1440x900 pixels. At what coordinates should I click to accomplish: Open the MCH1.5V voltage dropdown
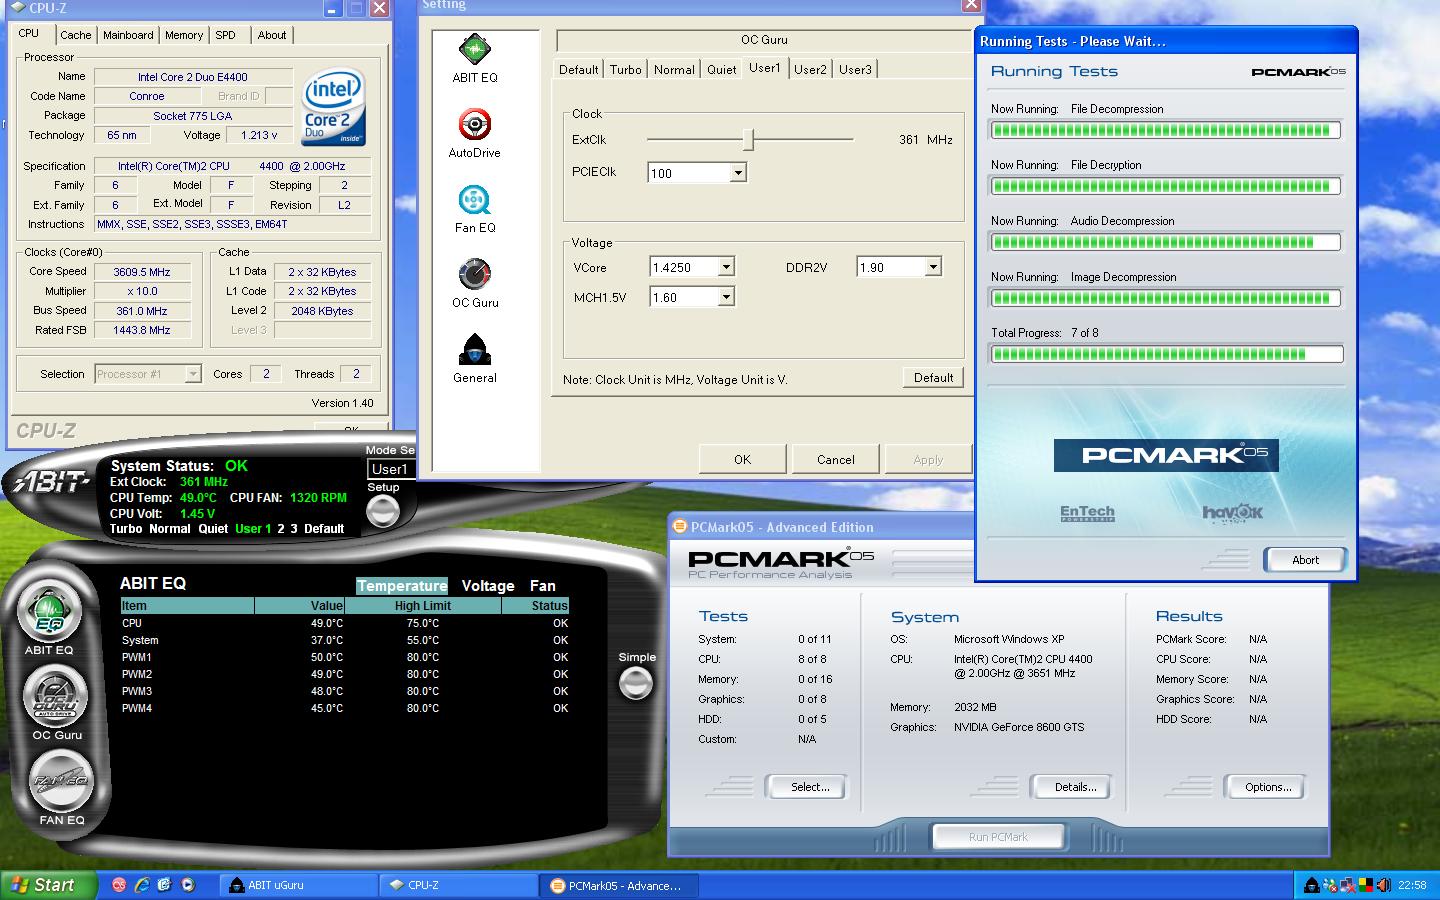coord(726,297)
